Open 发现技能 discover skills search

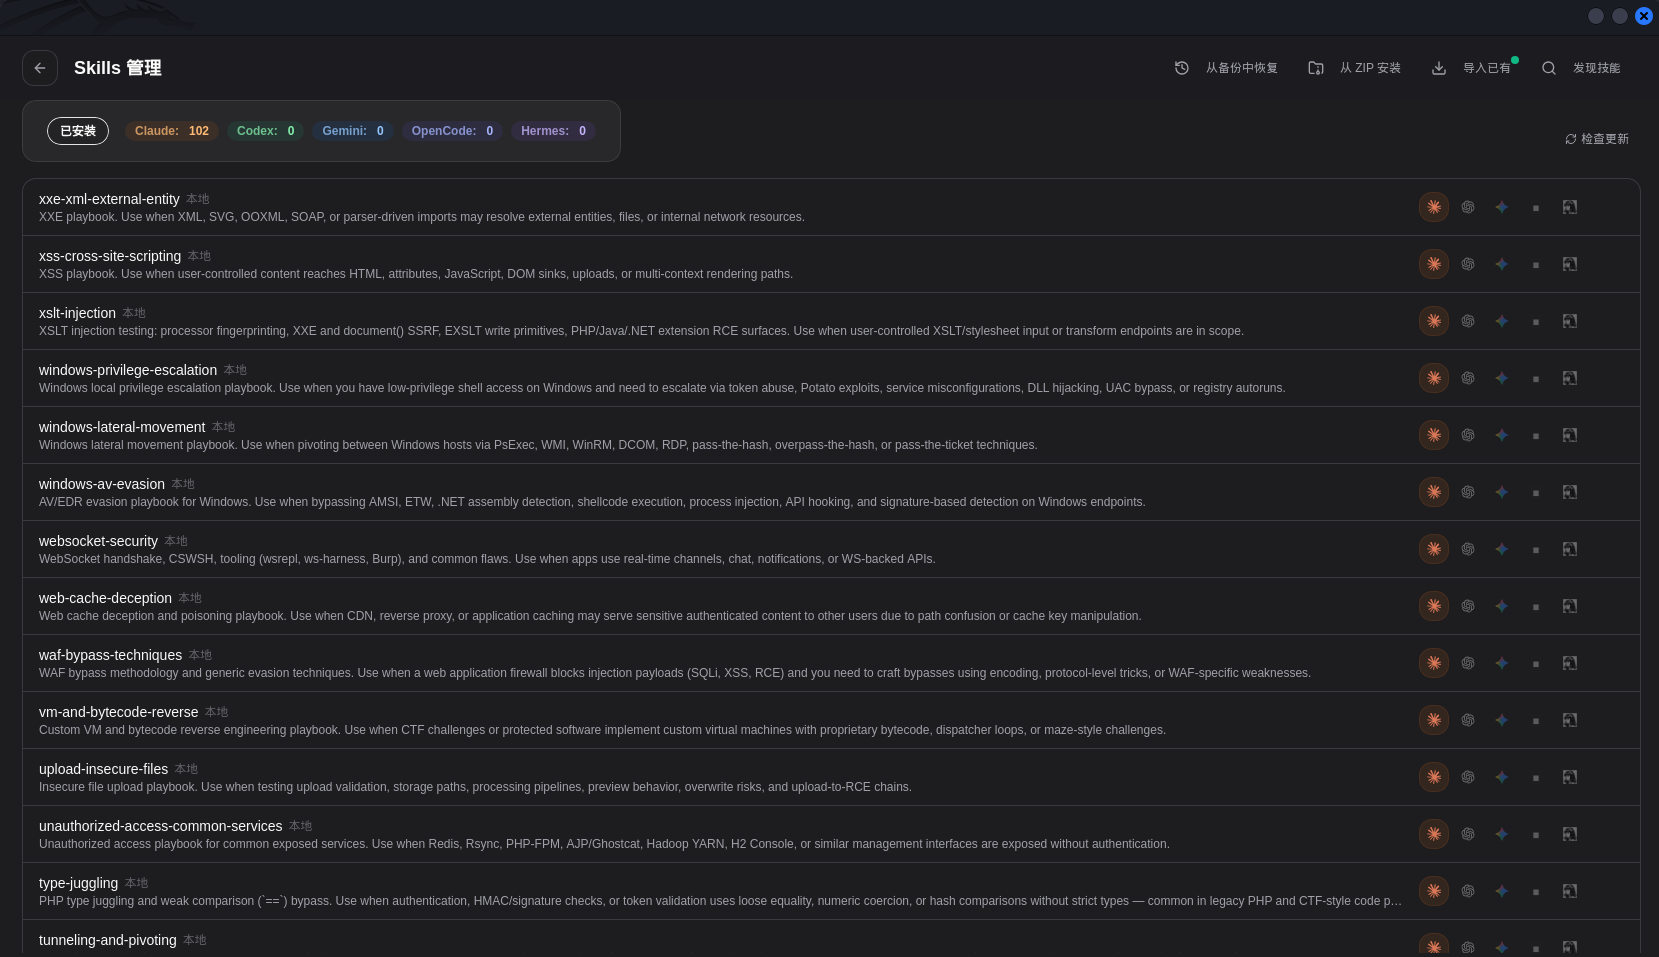coord(1581,68)
